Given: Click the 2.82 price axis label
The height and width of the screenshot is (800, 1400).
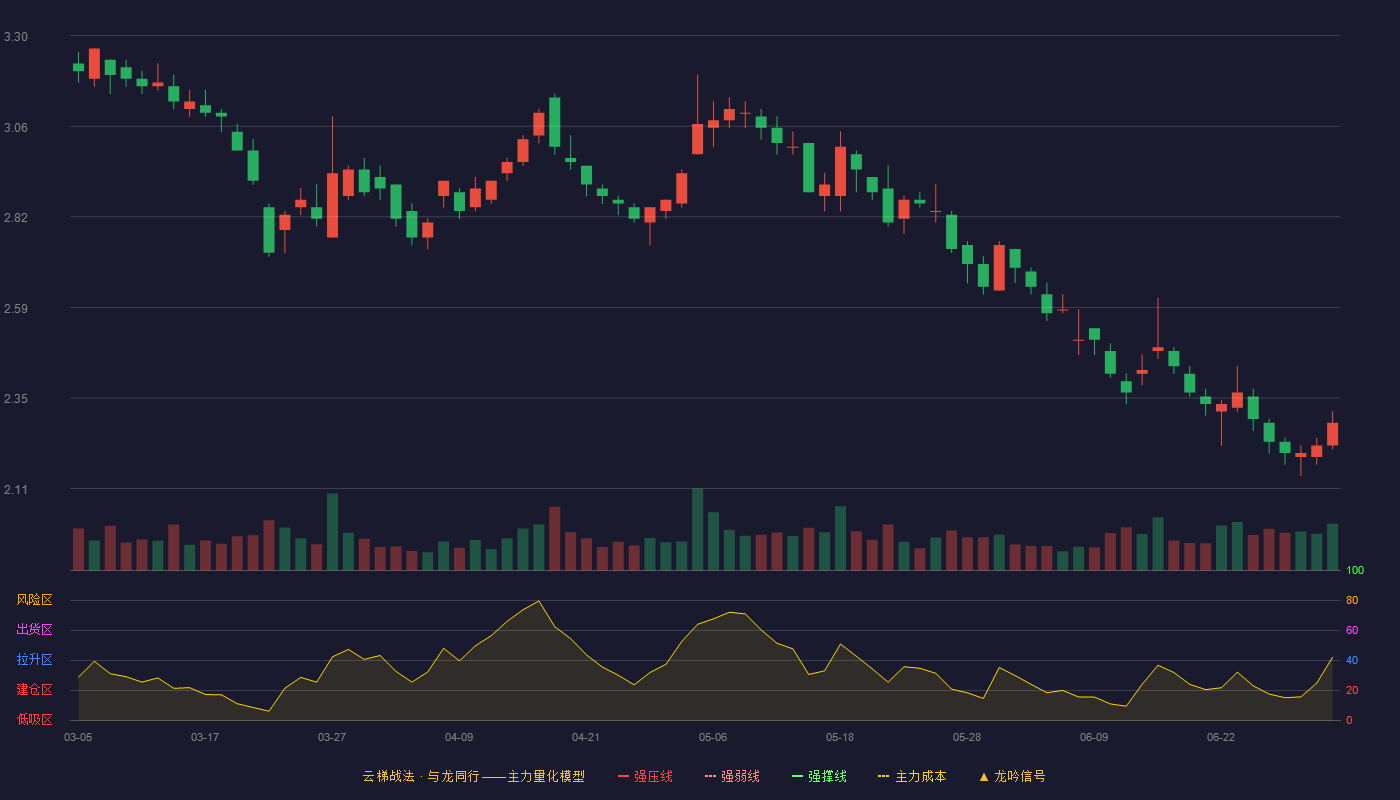Looking at the screenshot, I should 16,218.
